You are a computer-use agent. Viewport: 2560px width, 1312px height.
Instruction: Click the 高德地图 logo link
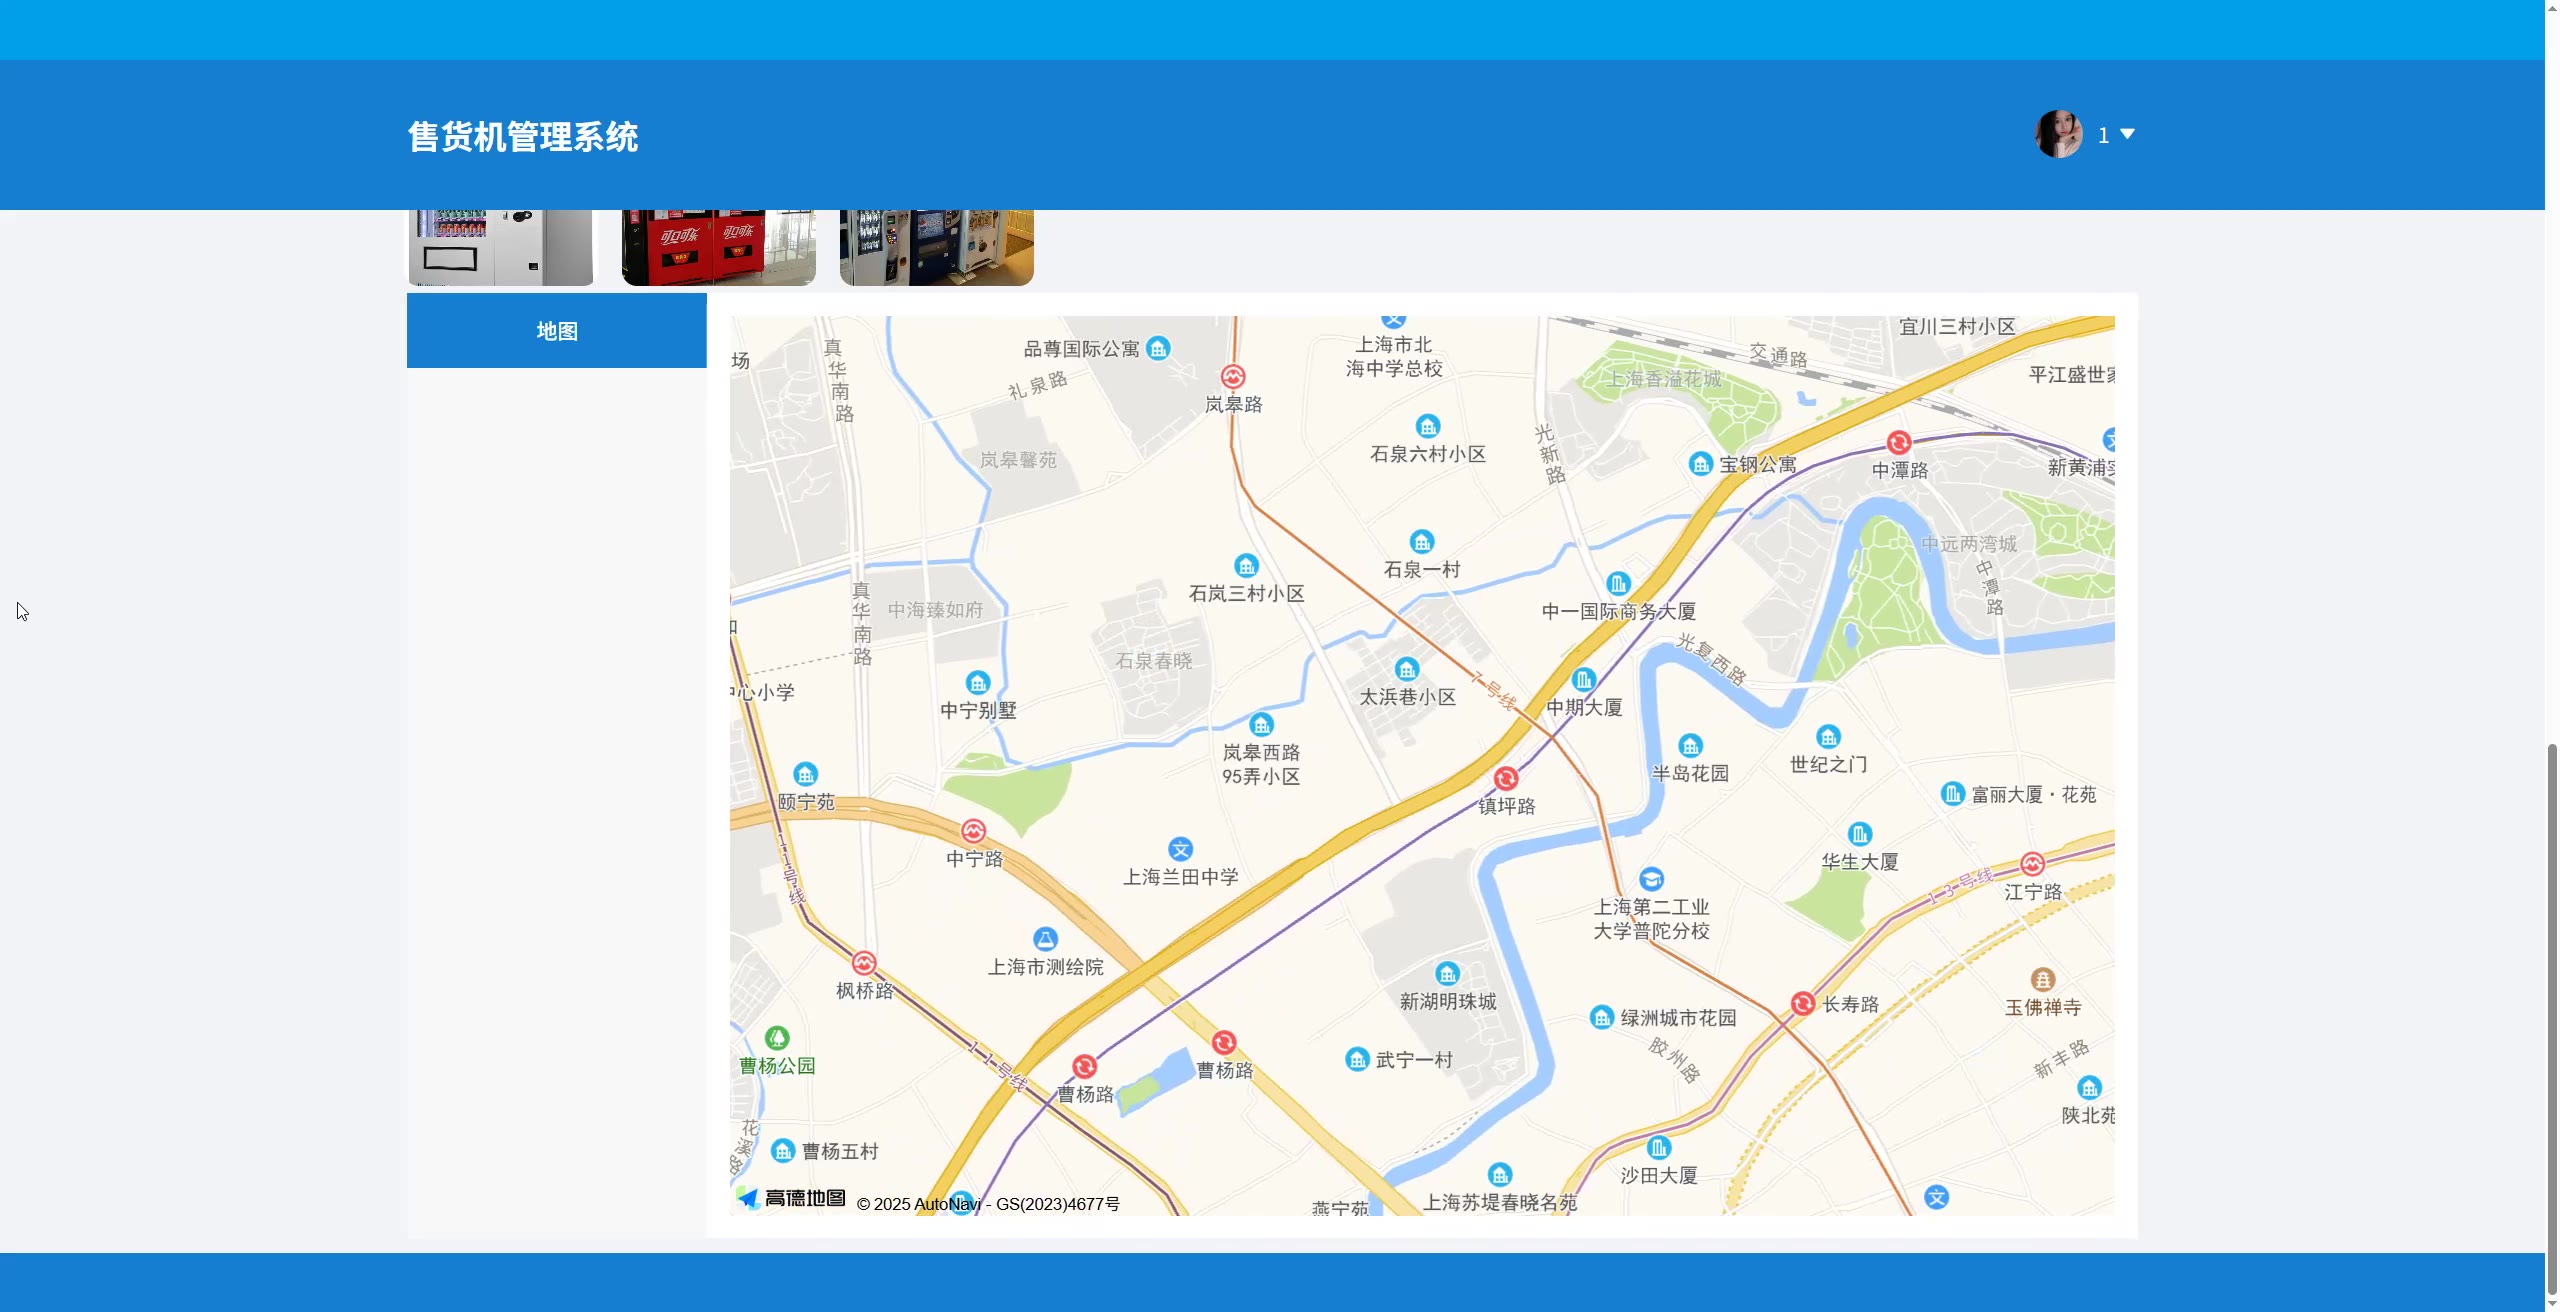pyautogui.click(x=792, y=1198)
